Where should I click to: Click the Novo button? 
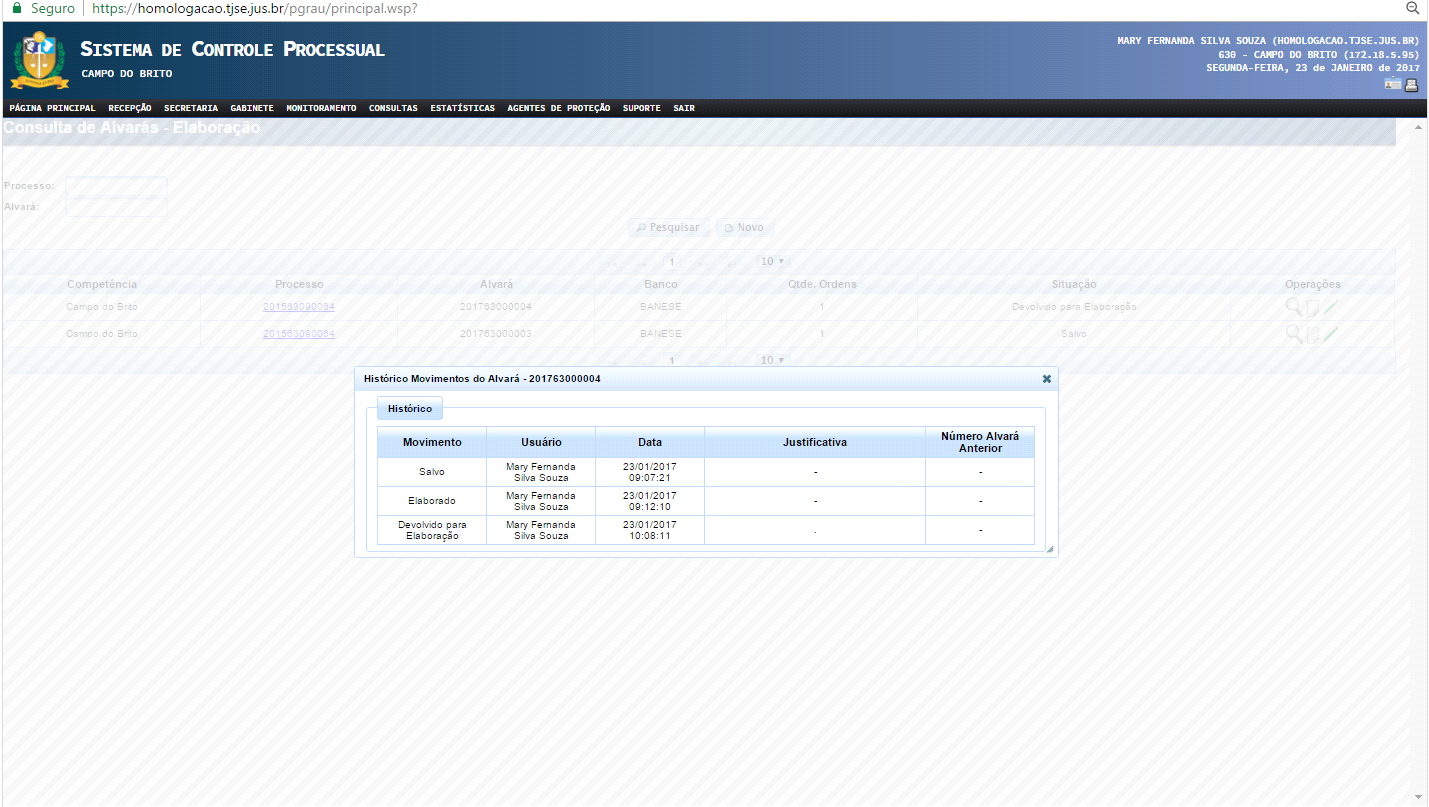pos(744,228)
